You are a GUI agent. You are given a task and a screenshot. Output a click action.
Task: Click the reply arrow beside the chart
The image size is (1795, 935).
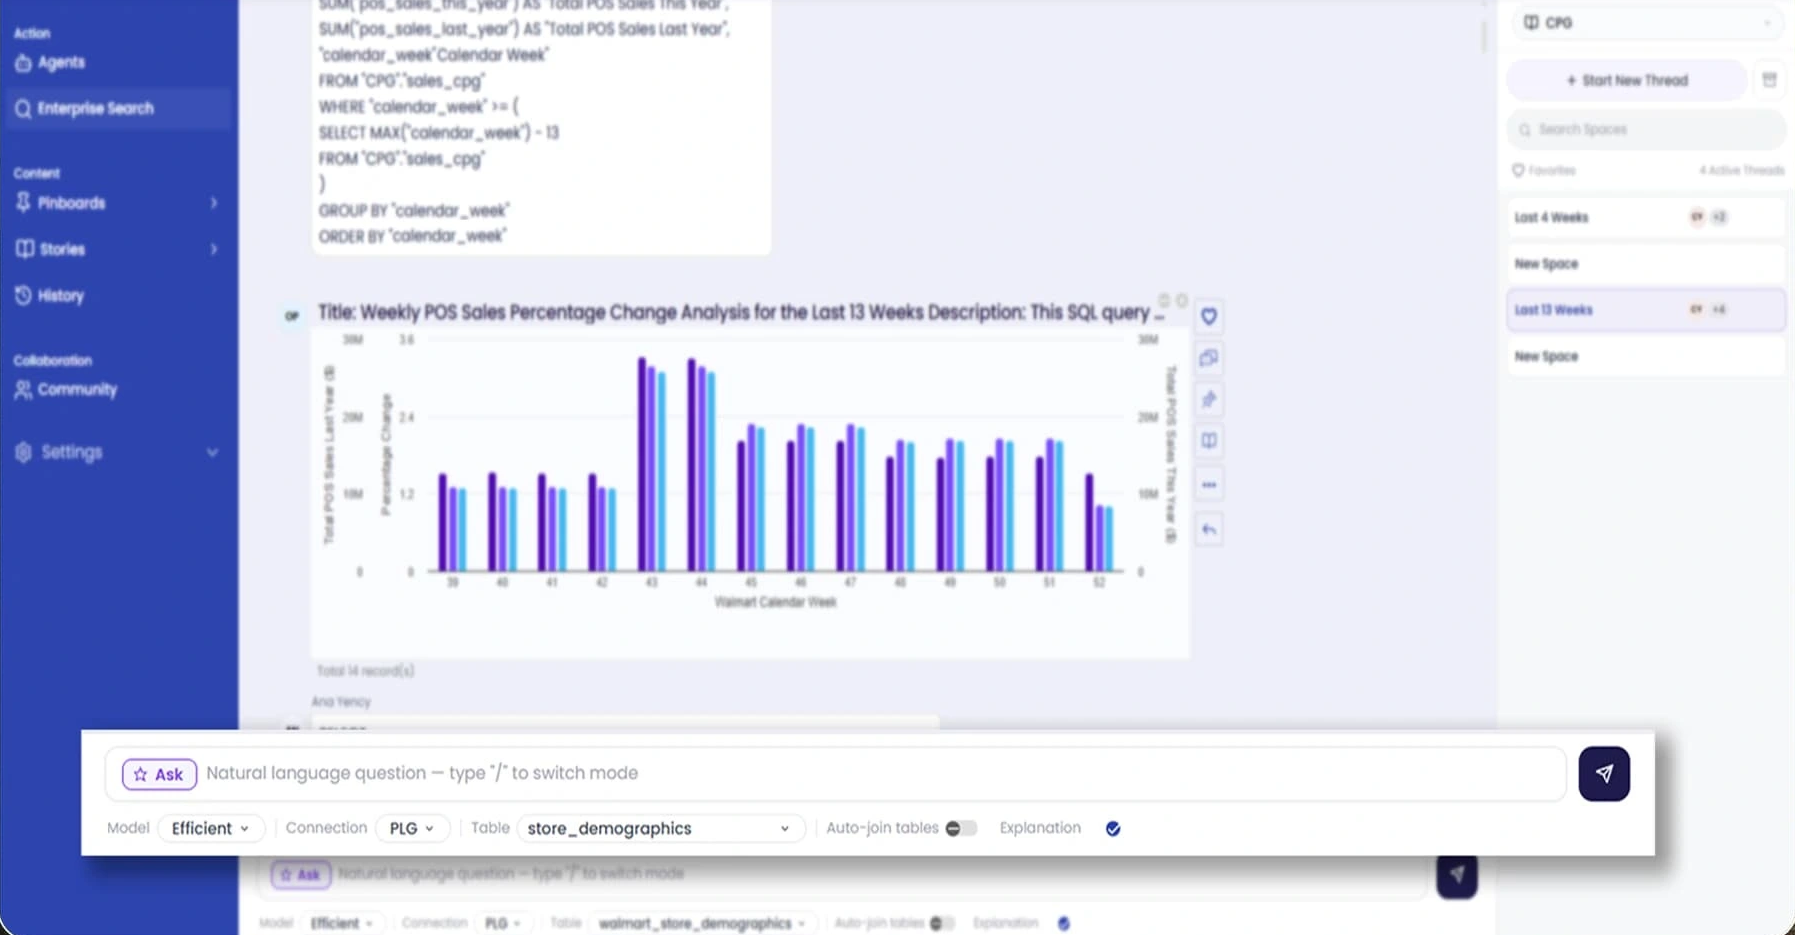(1209, 529)
